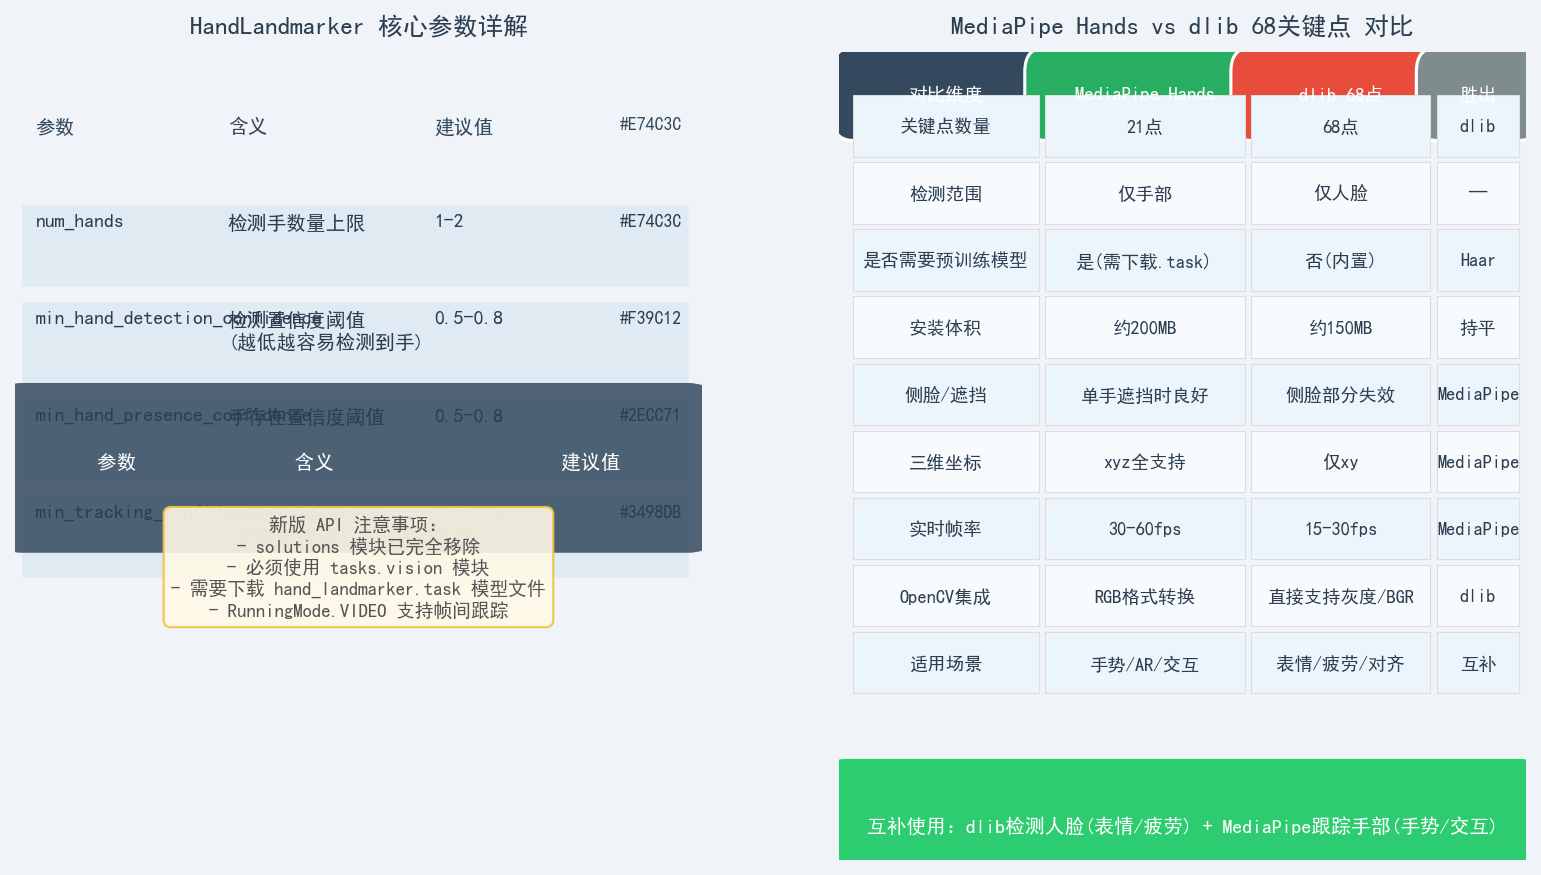Click the "实时帧率" row label

[x=946, y=529]
